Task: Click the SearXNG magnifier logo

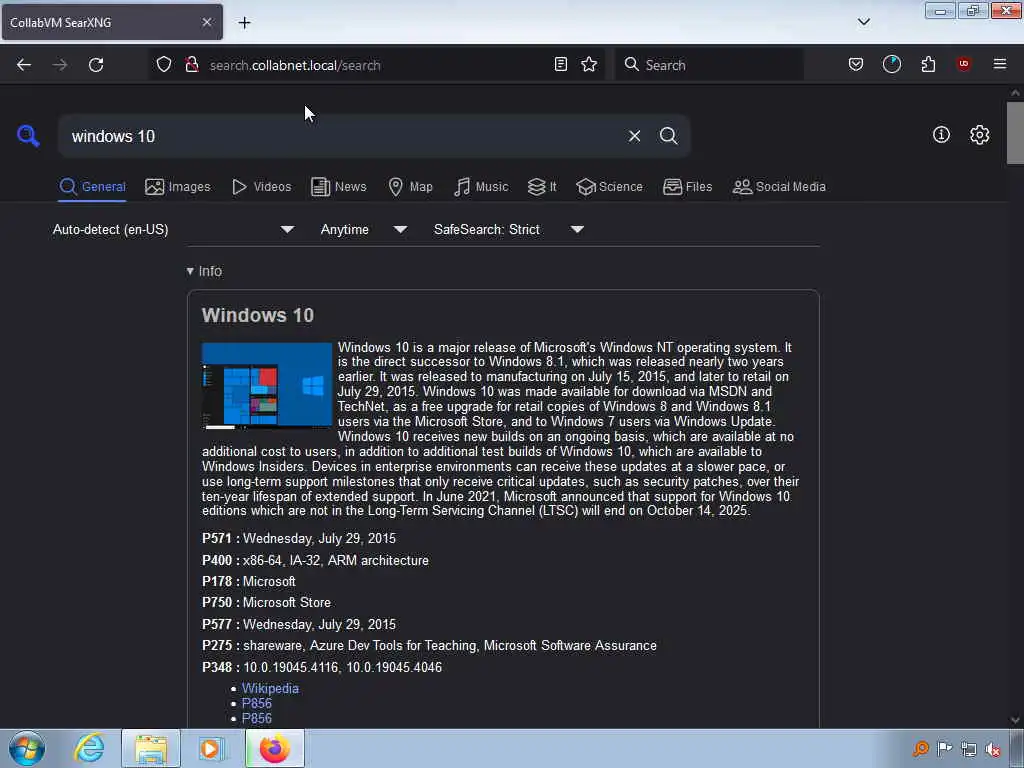Action: [x=28, y=136]
